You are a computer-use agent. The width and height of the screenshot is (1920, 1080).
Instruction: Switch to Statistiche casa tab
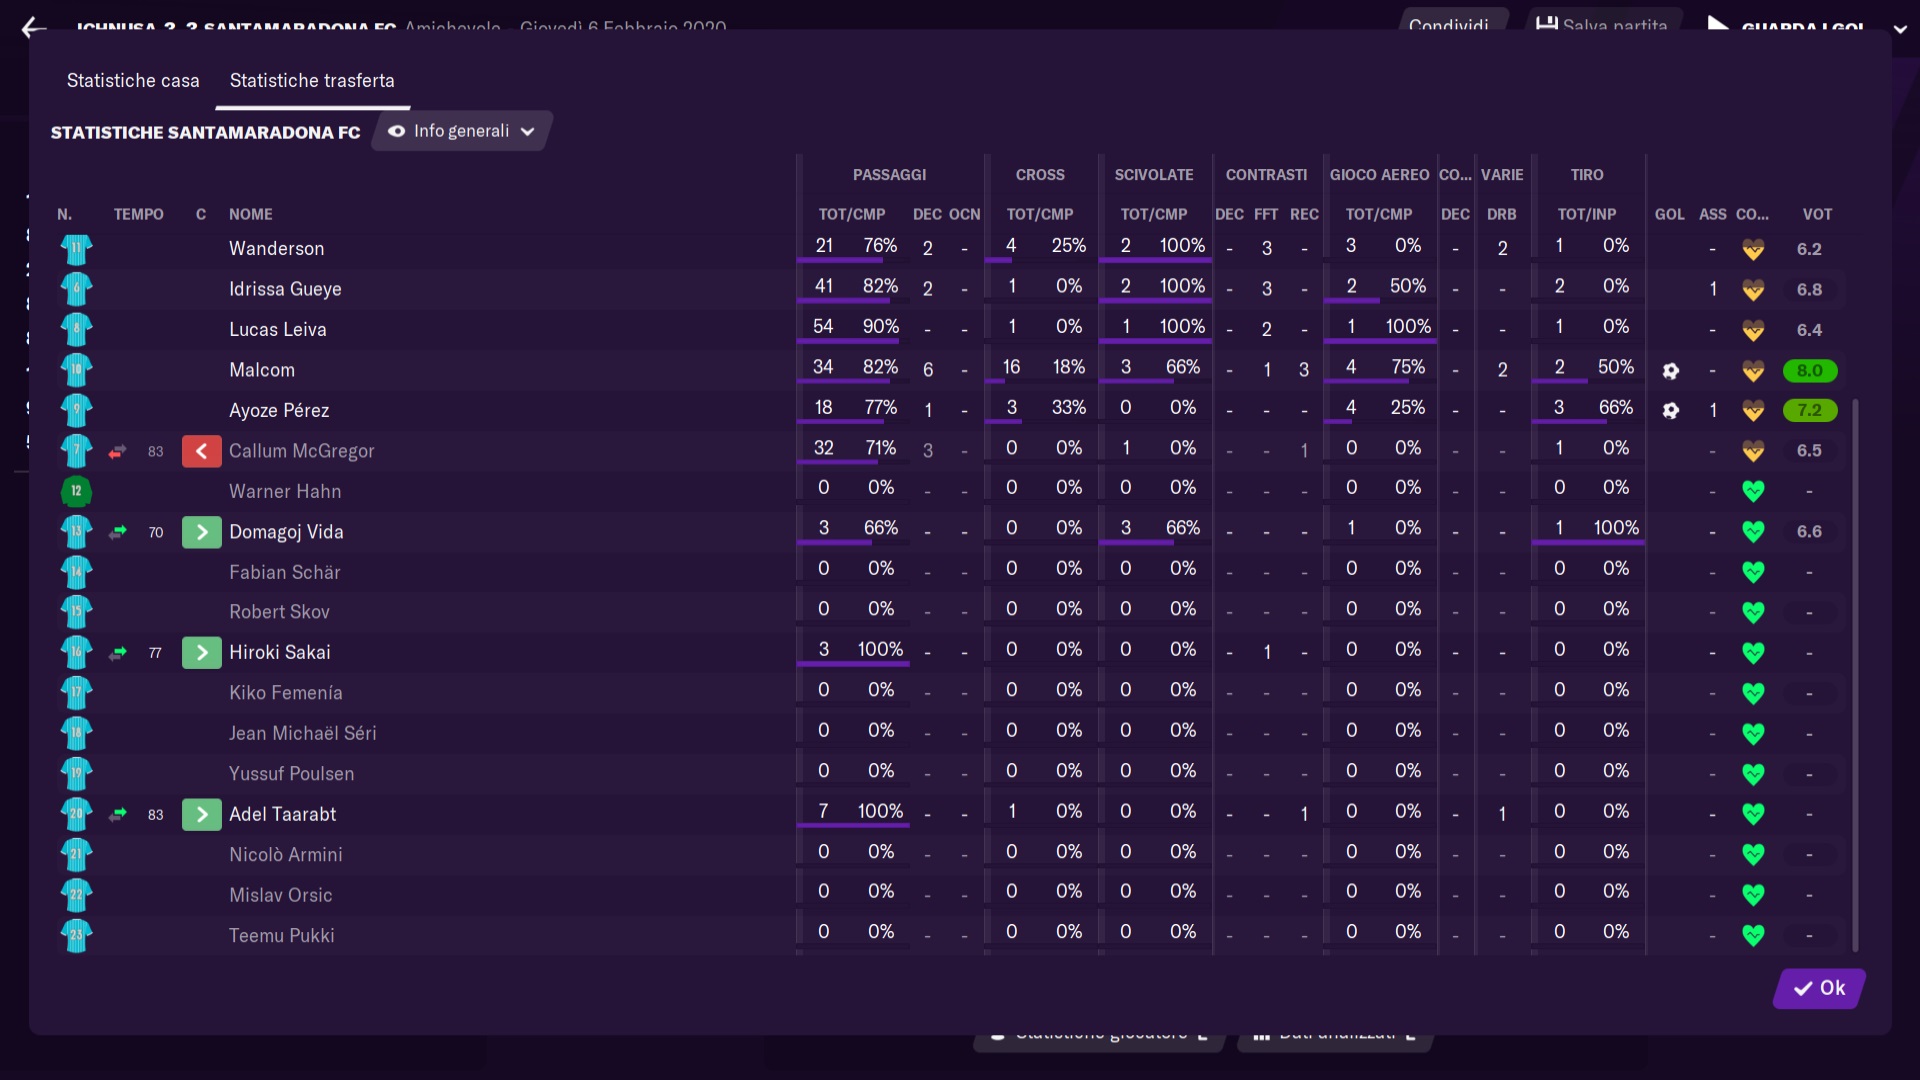pos(133,81)
